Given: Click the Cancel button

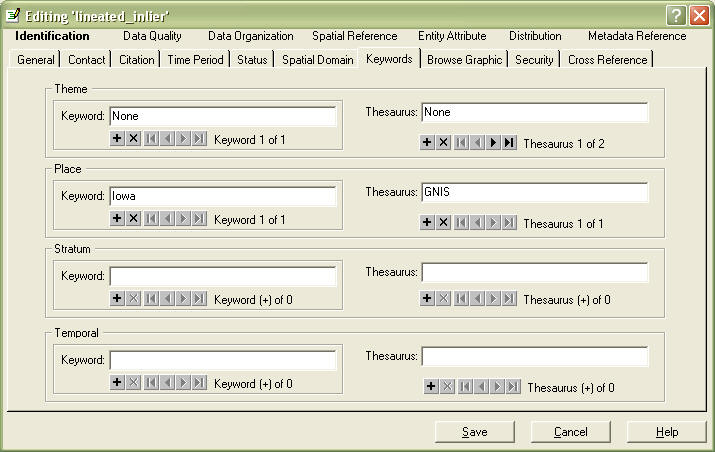Looking at the screenshot, I should pos(571,432).
